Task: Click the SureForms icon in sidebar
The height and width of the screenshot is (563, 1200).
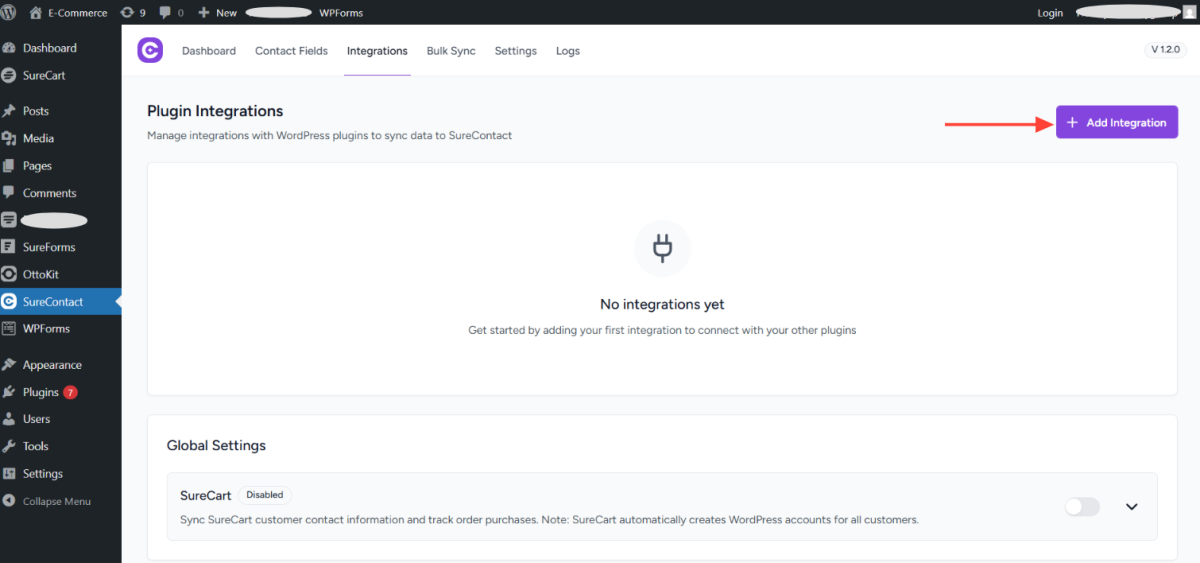Action: [9, 247]
